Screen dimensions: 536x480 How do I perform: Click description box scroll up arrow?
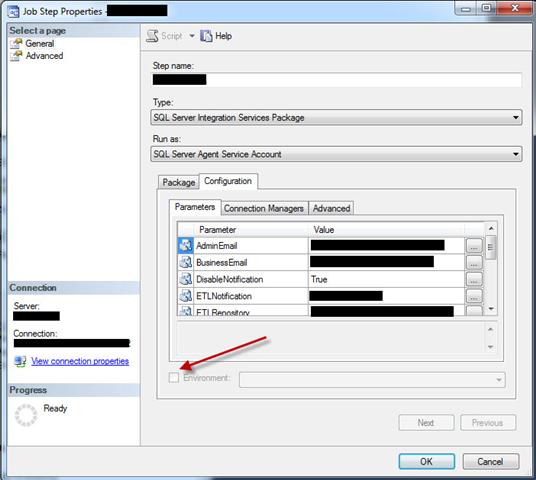(491, 329)
